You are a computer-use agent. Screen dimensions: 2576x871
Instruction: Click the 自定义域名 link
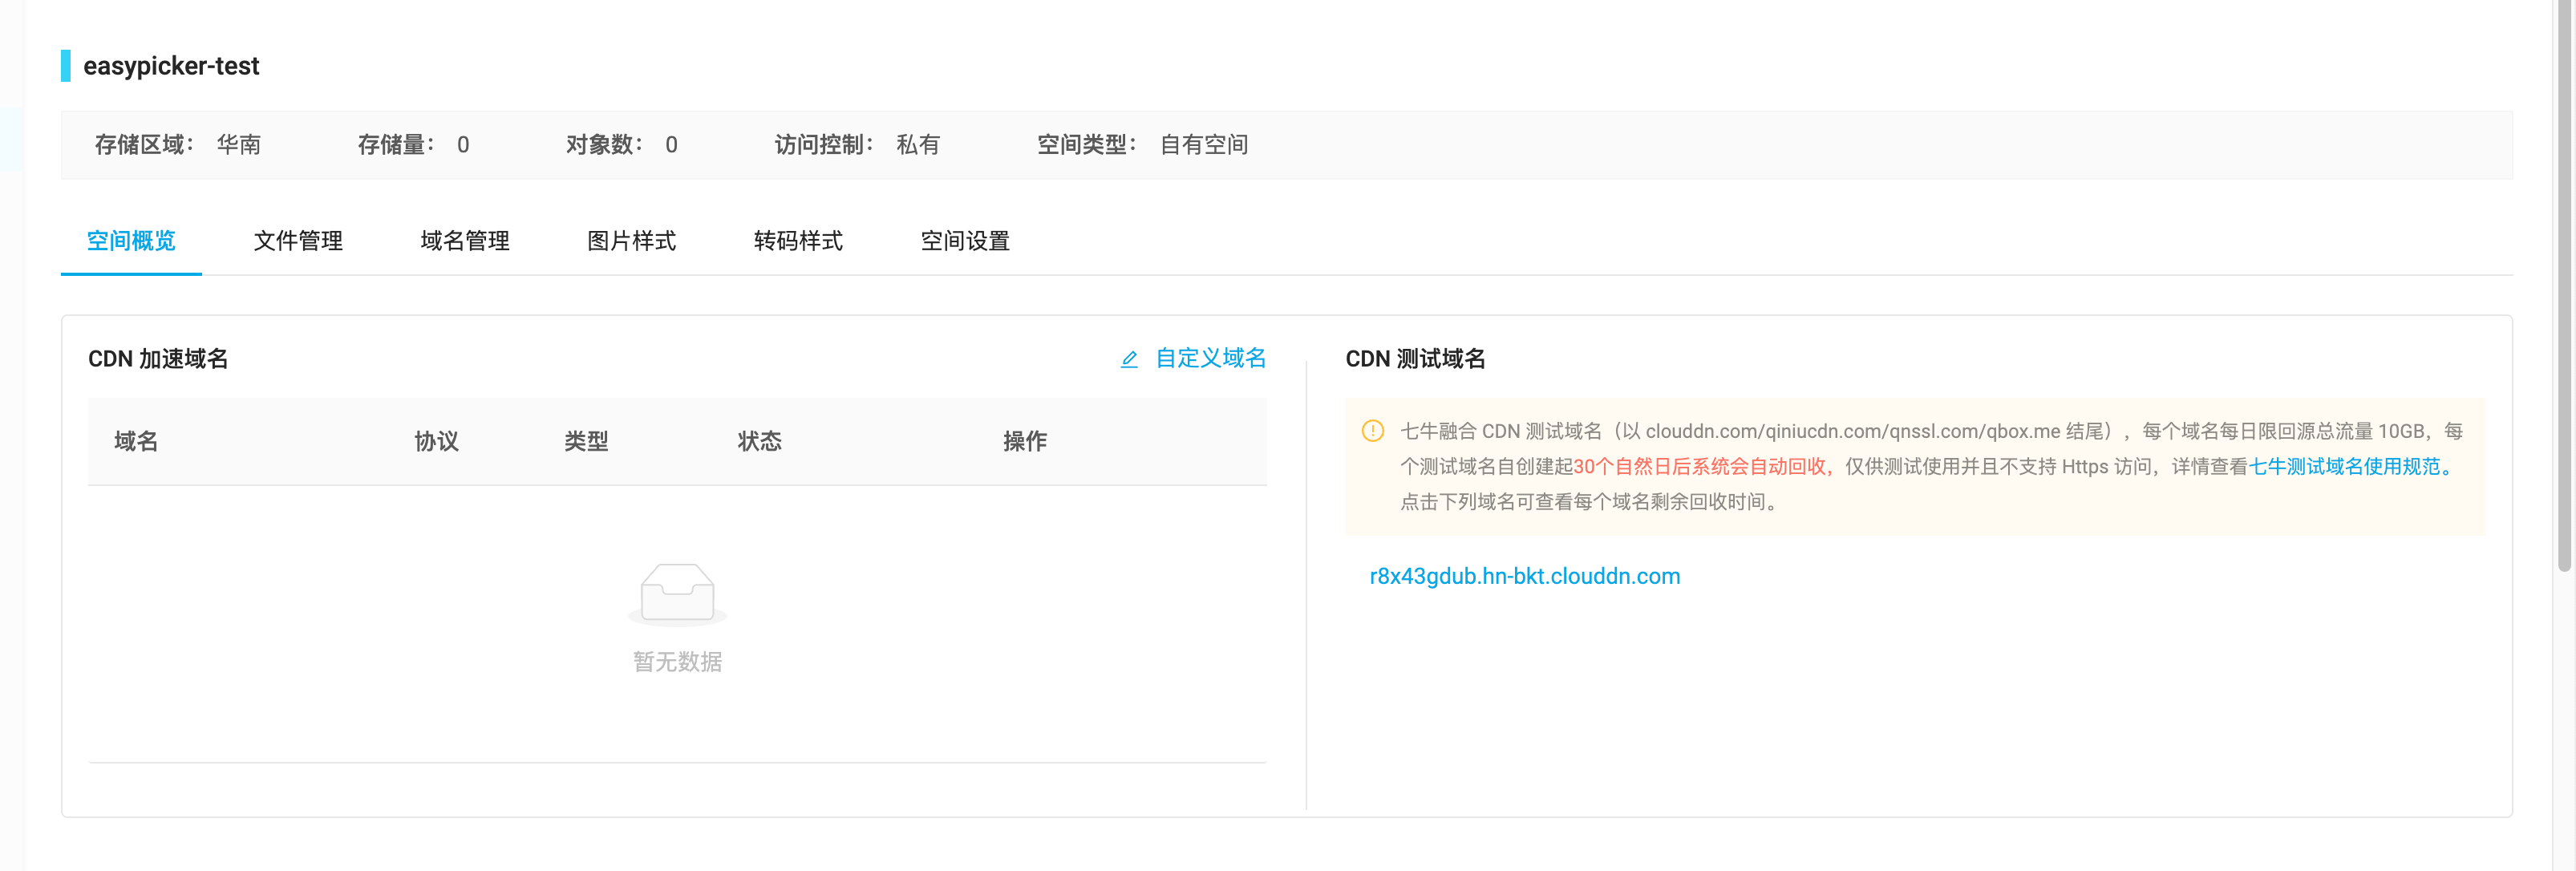point(1211,358)
